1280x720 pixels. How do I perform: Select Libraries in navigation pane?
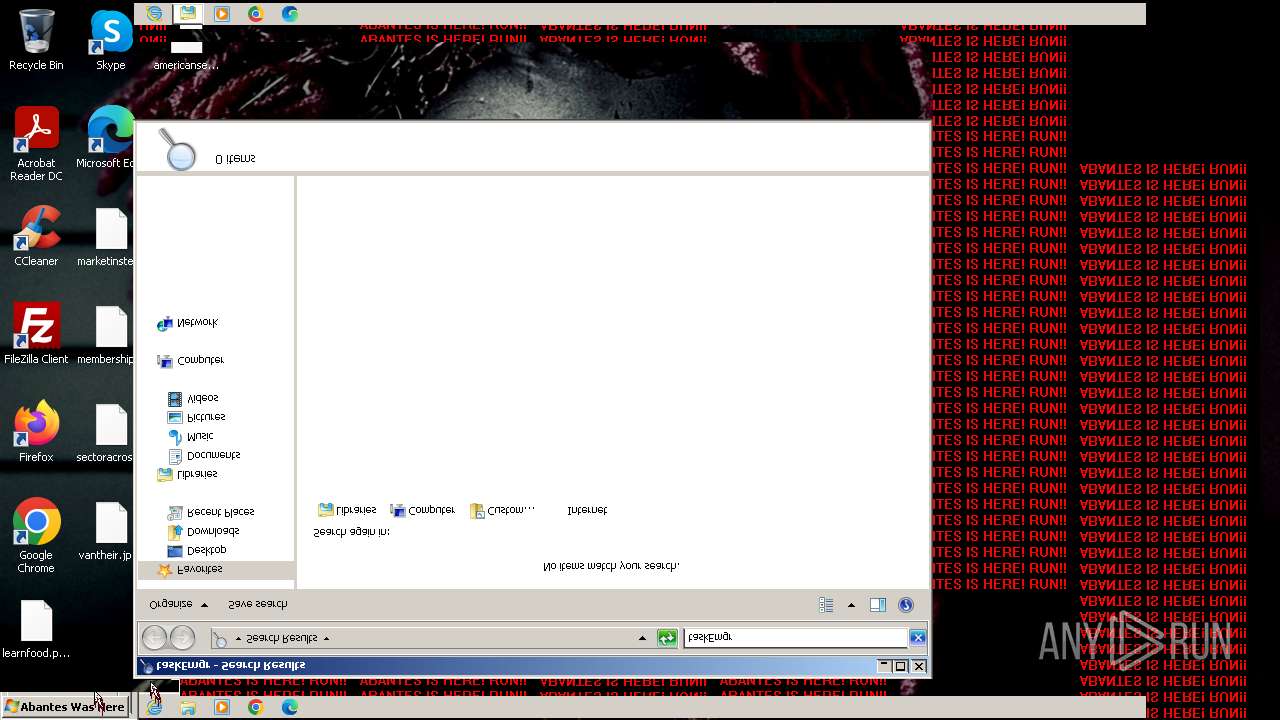click(187, 474)
